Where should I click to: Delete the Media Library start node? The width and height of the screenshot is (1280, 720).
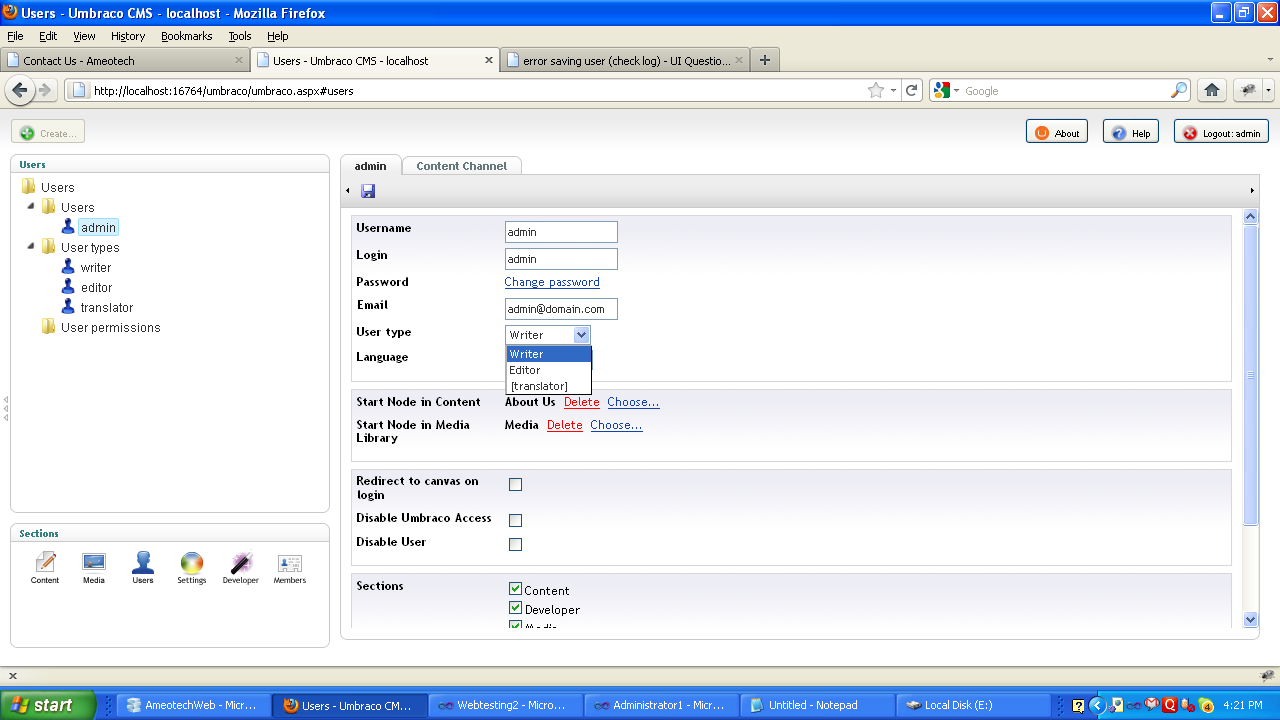[x=565, y=425]
